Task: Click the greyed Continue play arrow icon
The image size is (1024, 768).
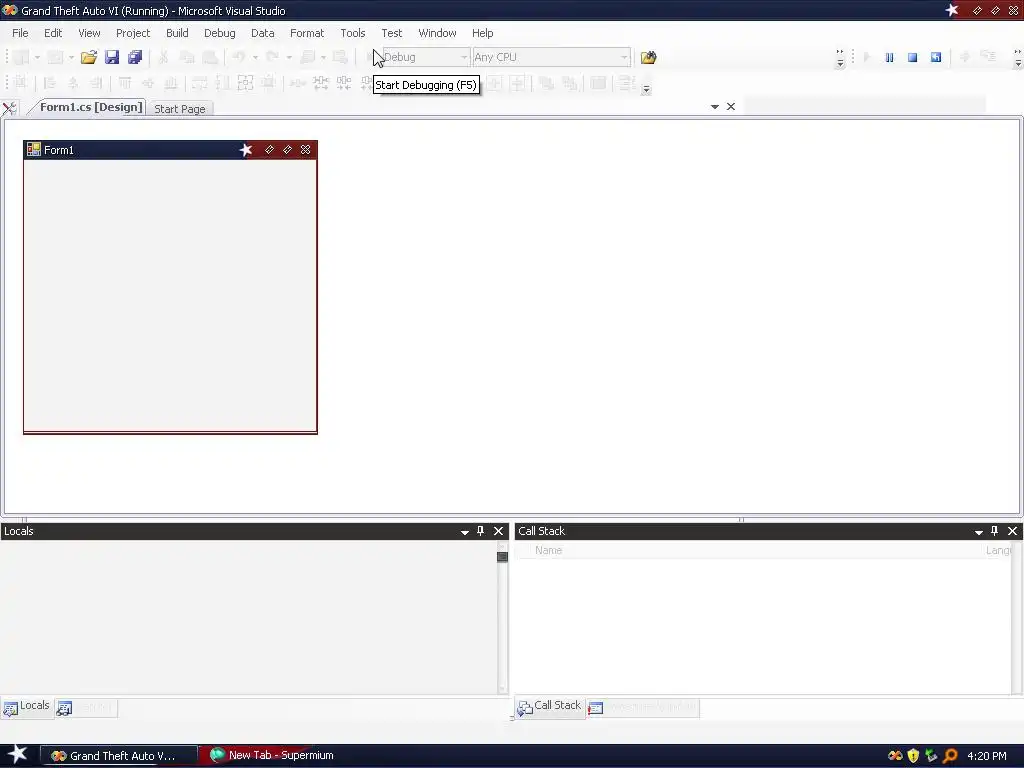Action: pos(867,57)
